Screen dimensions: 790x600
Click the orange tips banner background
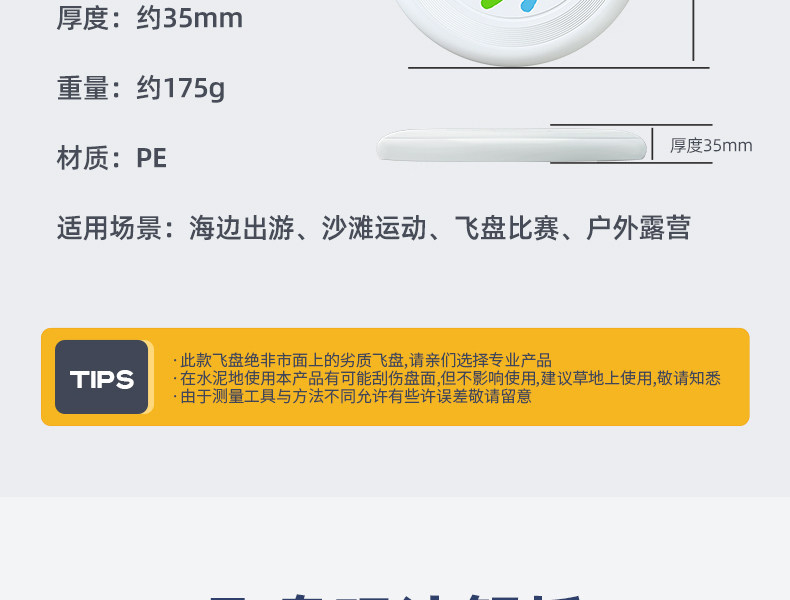(395, 377)
